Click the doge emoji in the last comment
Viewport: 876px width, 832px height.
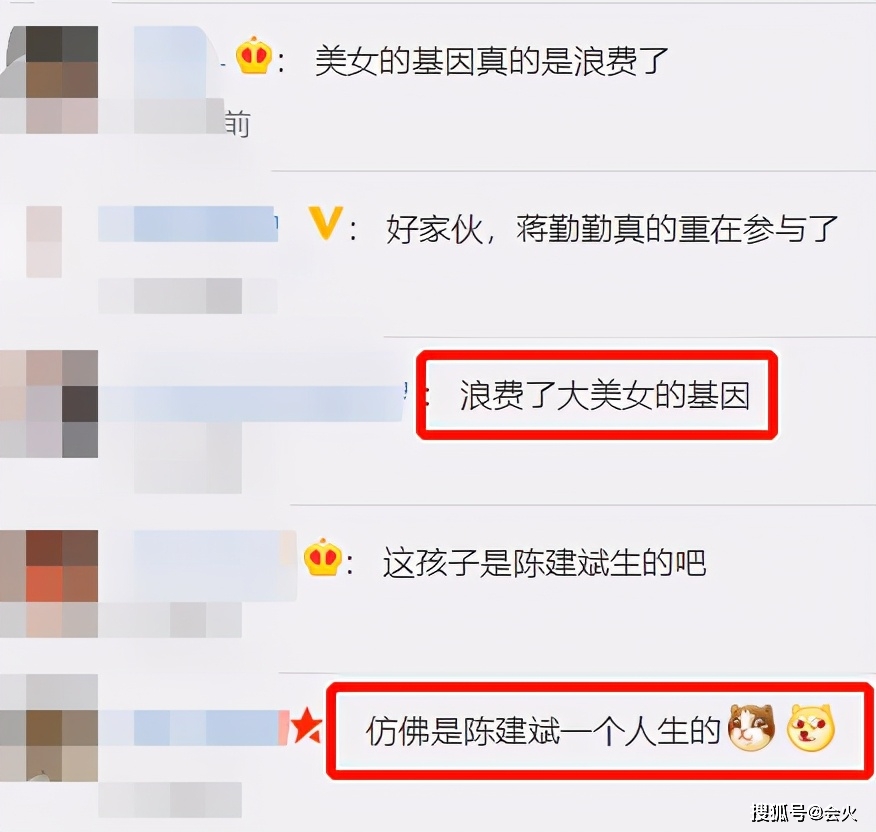(x=811, y=726)
